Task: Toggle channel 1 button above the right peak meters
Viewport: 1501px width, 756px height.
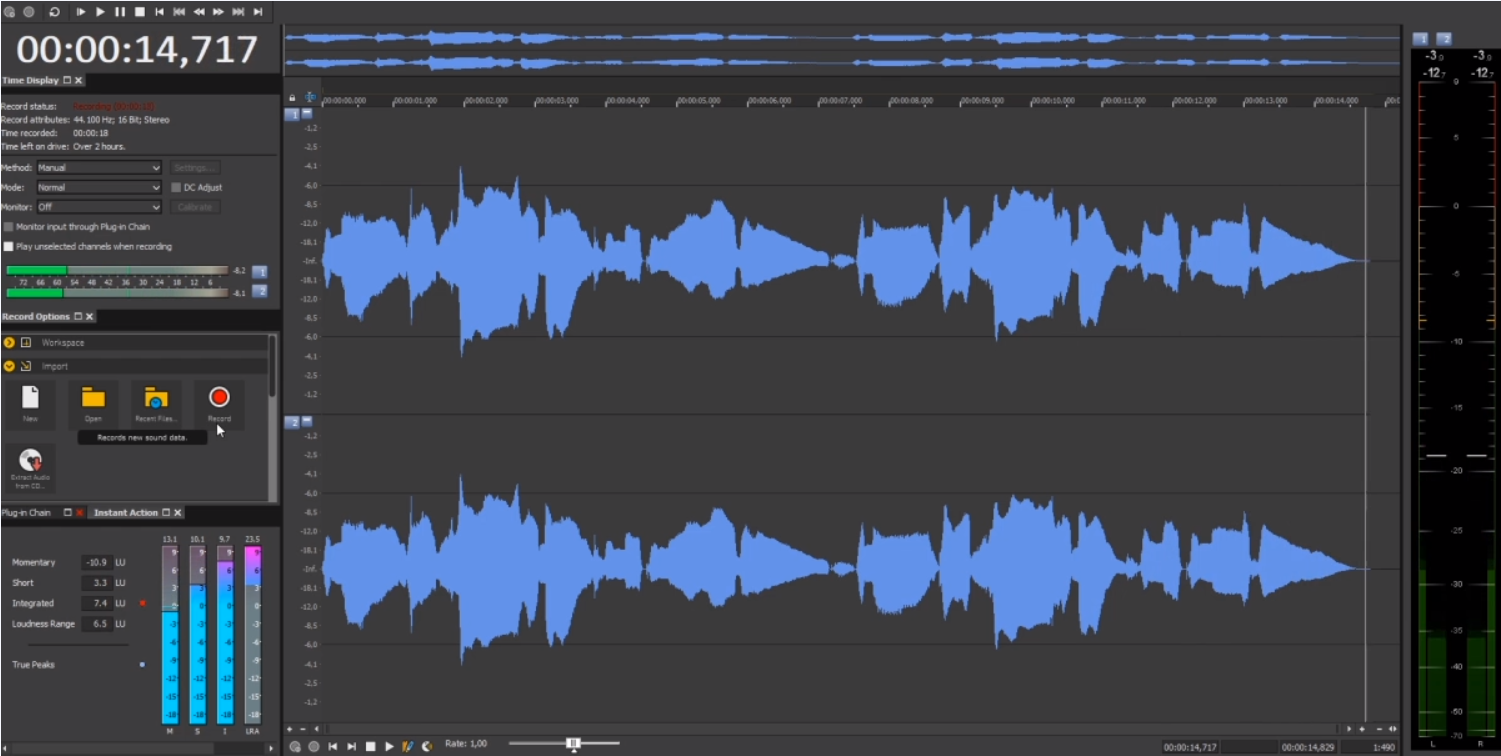Action: click(x=1420, y=38)
